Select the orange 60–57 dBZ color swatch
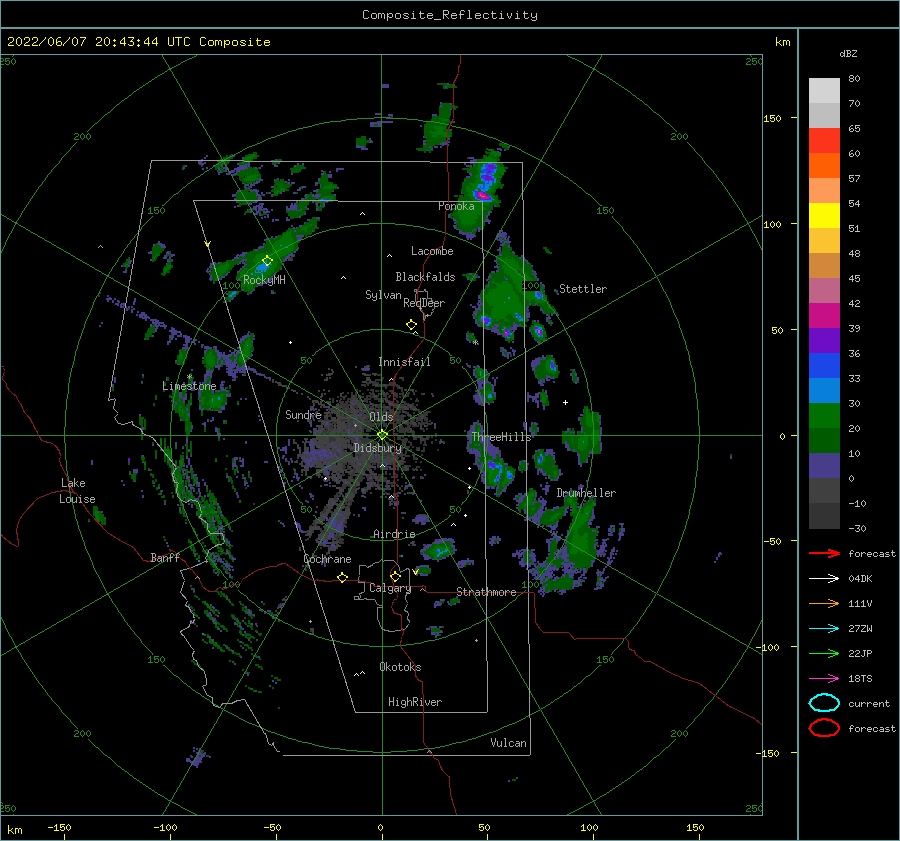The image size is (900, 841). [824, 166]
